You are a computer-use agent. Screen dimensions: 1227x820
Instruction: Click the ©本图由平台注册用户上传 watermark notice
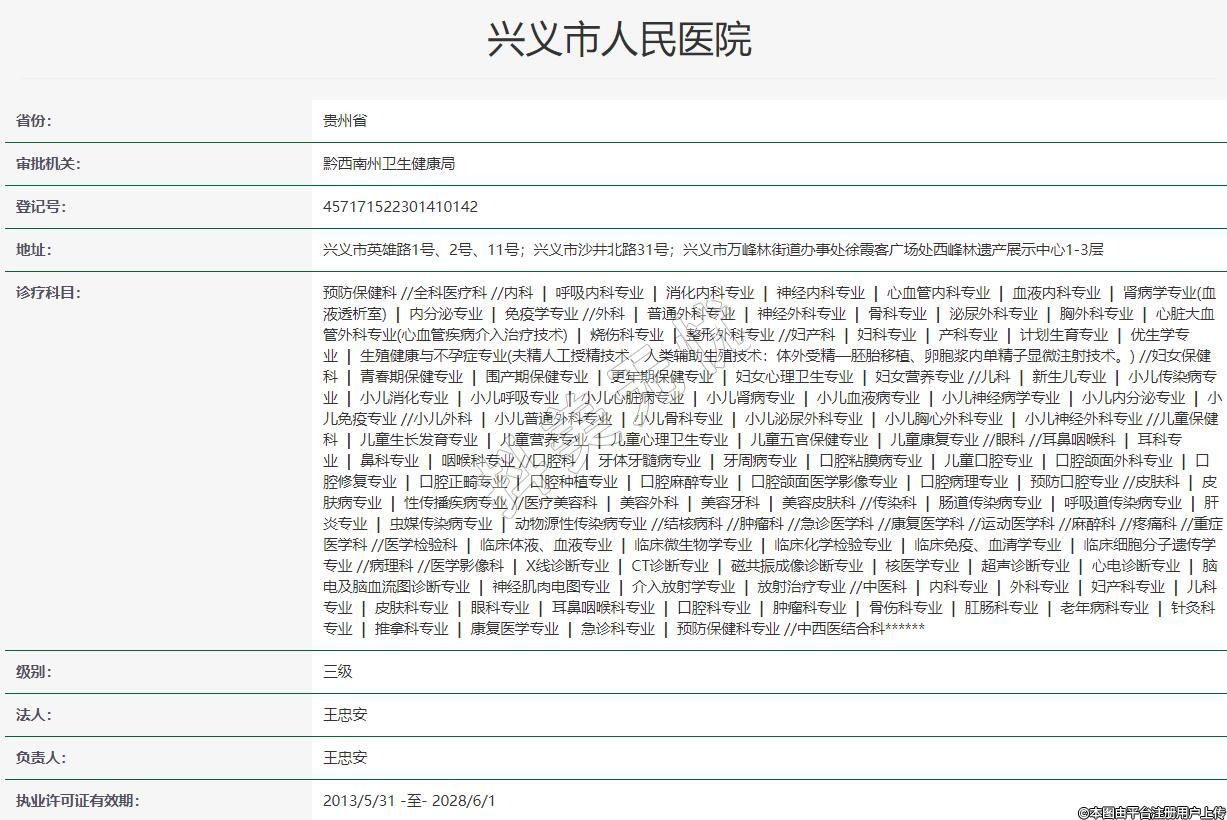(x=1151, y=812)
